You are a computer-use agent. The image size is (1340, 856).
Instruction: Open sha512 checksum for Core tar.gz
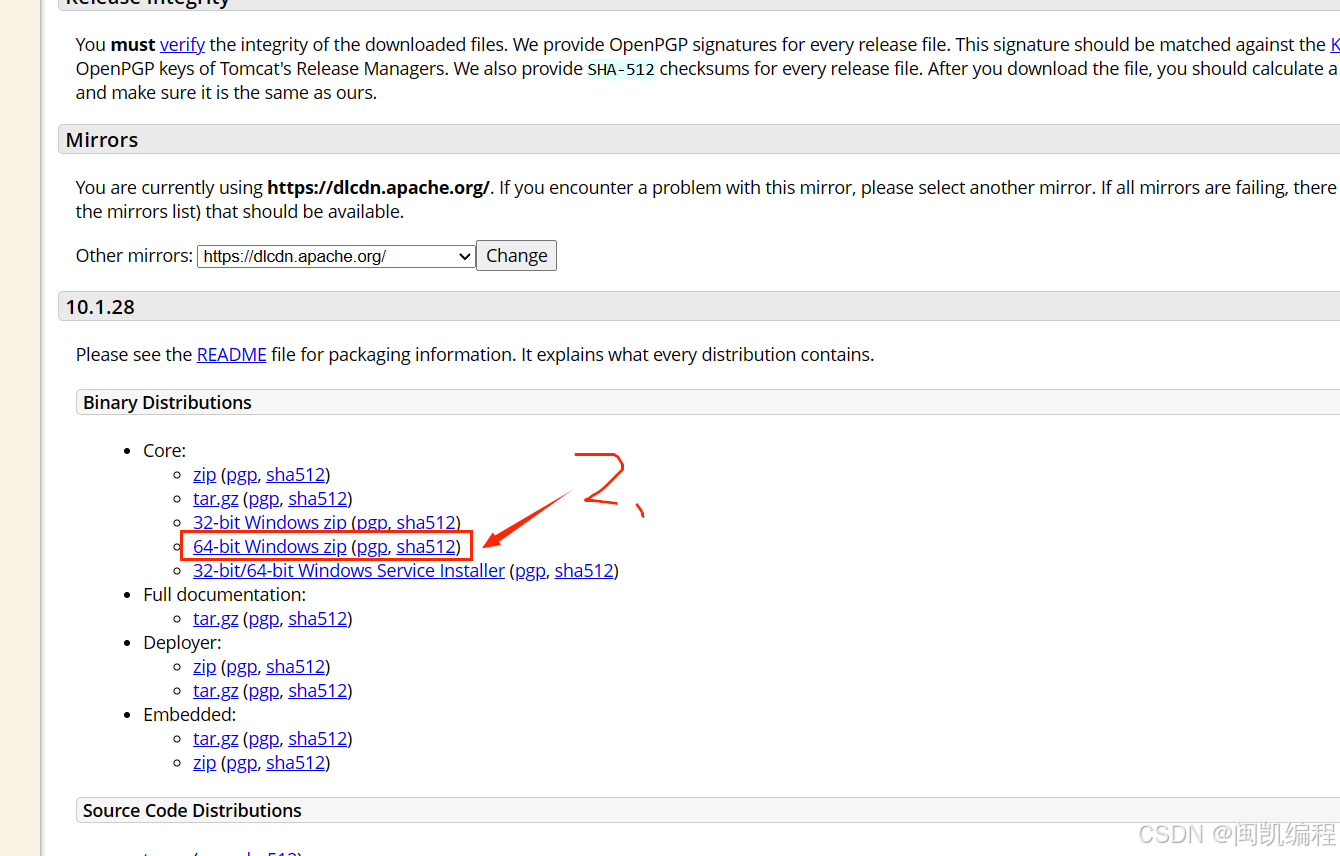(x=318, y=498)
